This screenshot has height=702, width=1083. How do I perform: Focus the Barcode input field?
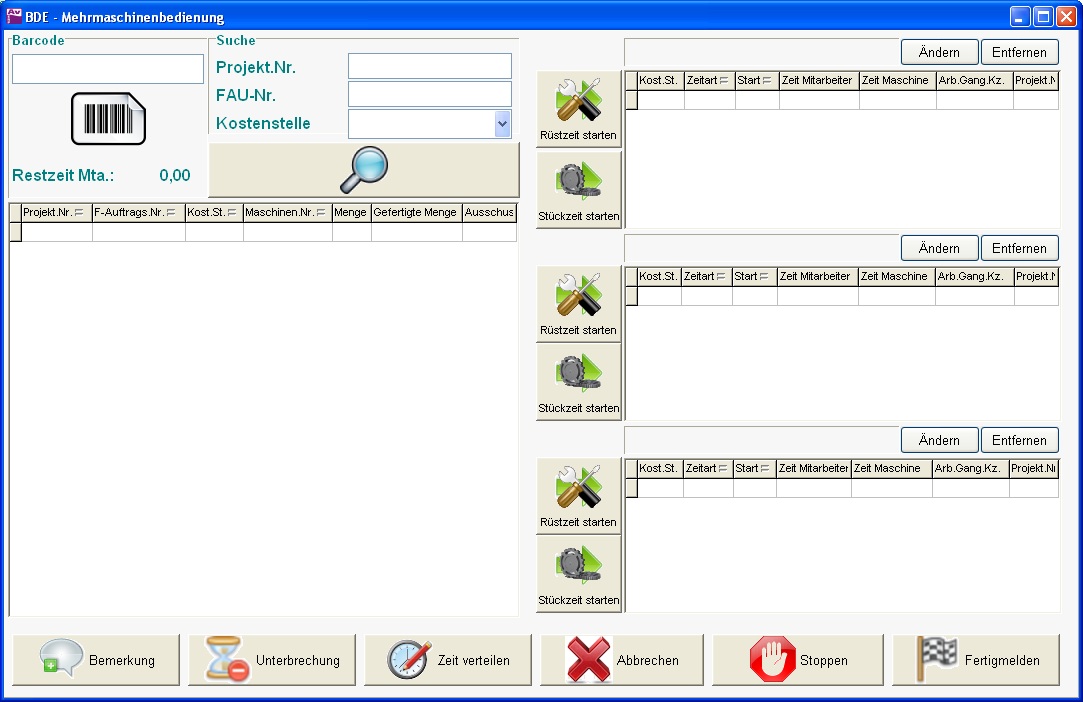pyautogui.click(x=108, y=69)
